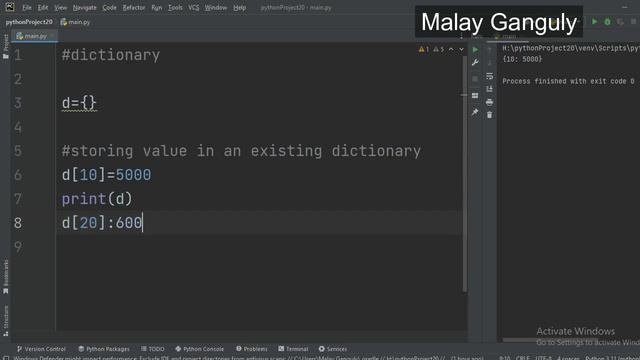Open the Tools menu
The height and width of the screenshot is (360, 640).
175,7
